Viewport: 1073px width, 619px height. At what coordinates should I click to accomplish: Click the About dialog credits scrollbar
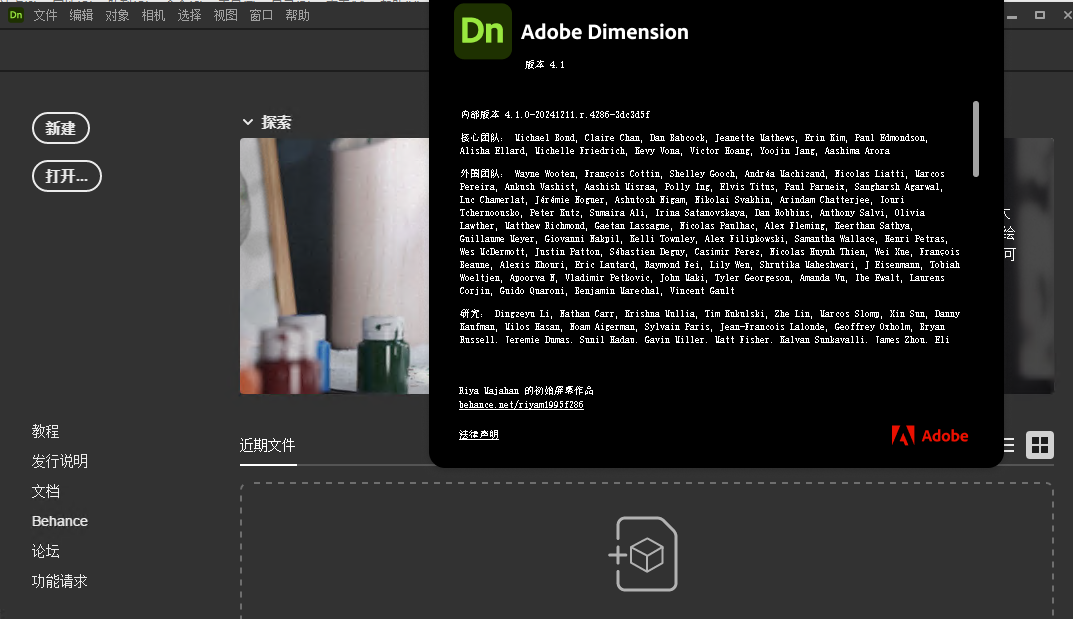coord(975,139)
